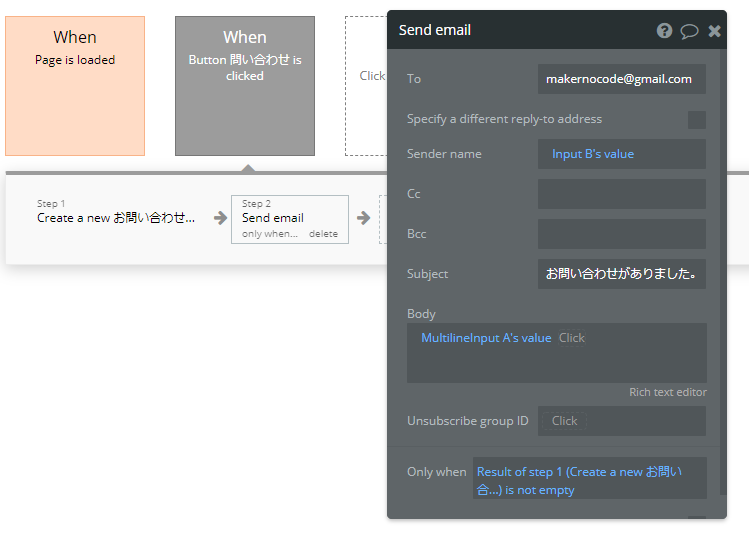This screenshot has width=749, height=545.
Task: Edit the Subject field text
Action: [621, 274]
